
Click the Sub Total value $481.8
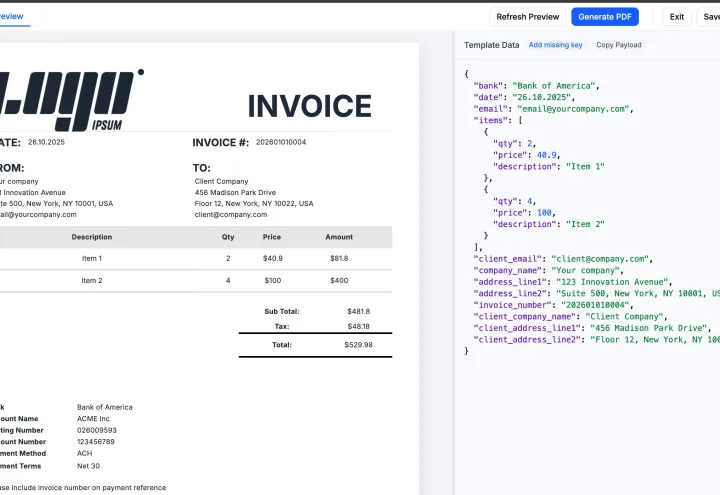point(359,311)
